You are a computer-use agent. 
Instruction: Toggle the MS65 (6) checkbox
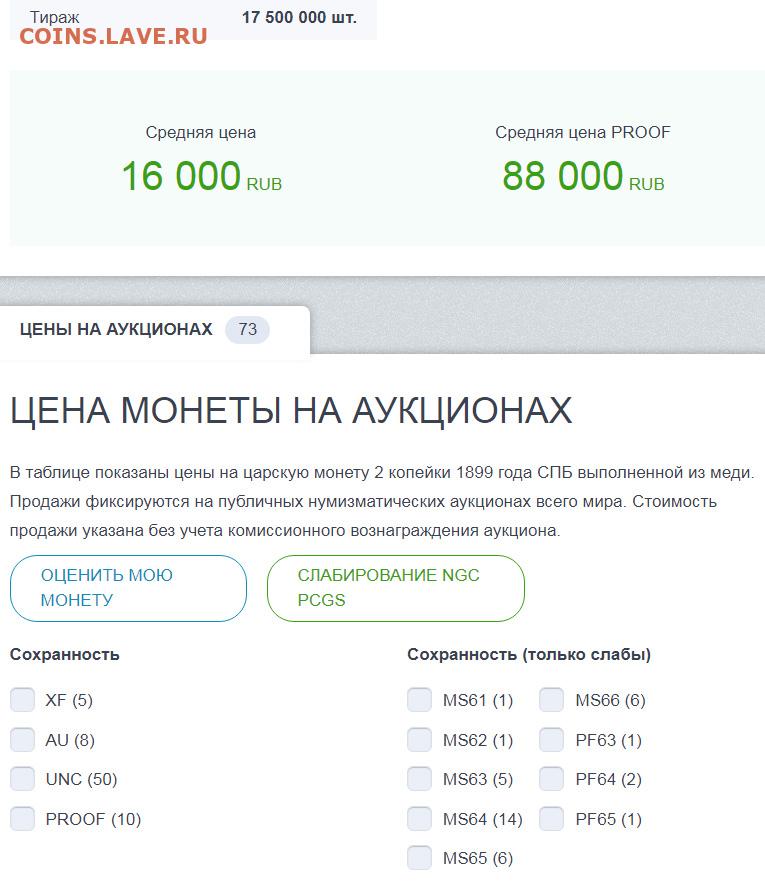click(419, 858)
